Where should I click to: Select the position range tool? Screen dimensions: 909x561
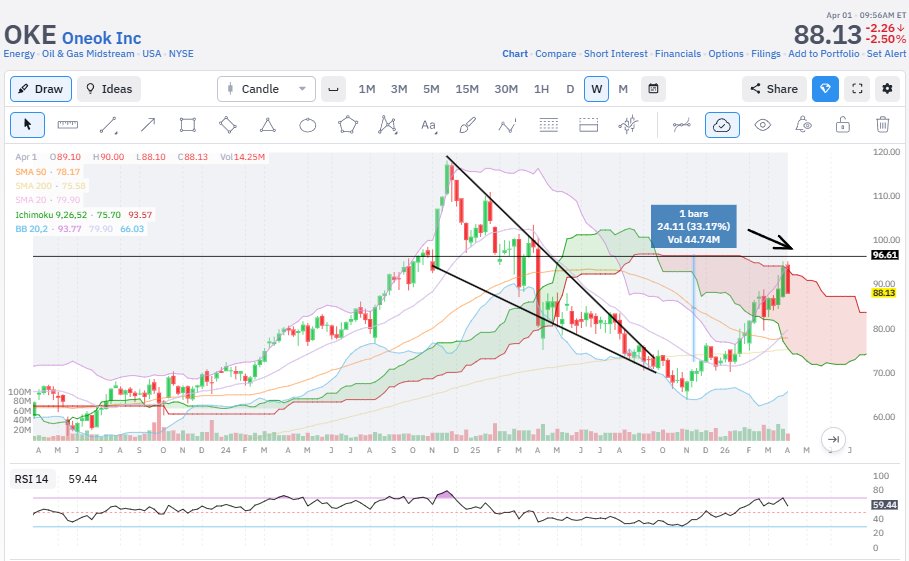pyautogui.click(x=588, y=125)
